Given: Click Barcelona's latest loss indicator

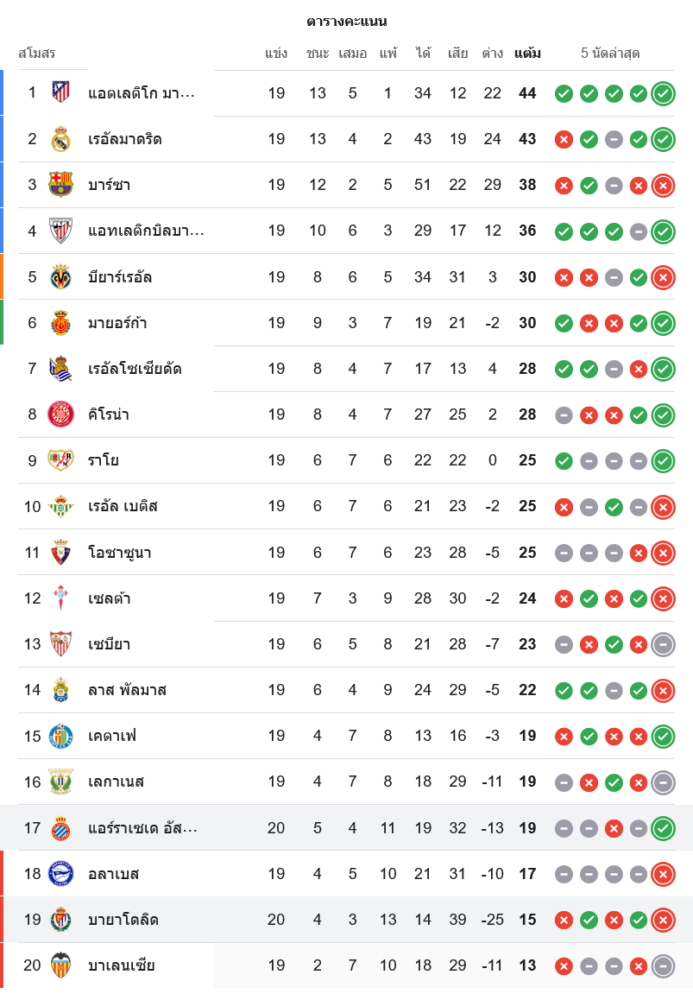Looking at the screenshot, I should click(662, 185).
